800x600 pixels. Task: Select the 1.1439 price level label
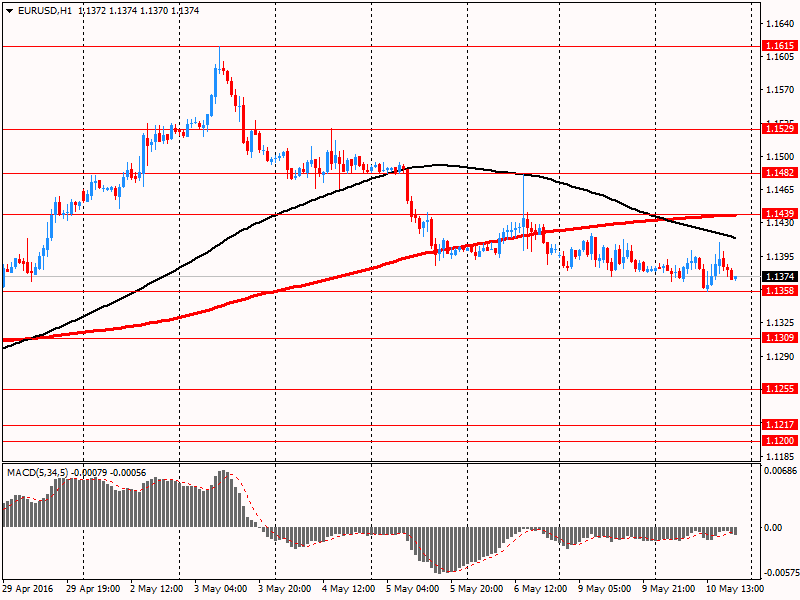tap(780, 214)
